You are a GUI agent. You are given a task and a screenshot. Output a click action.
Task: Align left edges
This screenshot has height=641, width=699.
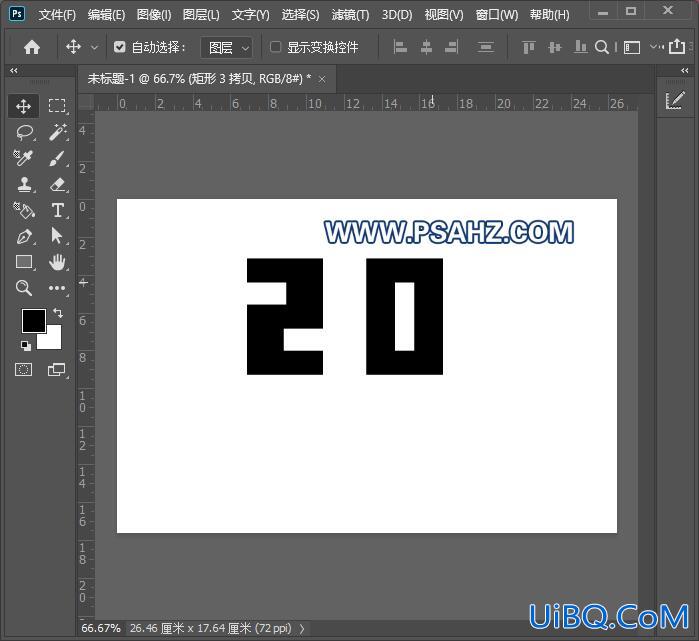(400, 47)
